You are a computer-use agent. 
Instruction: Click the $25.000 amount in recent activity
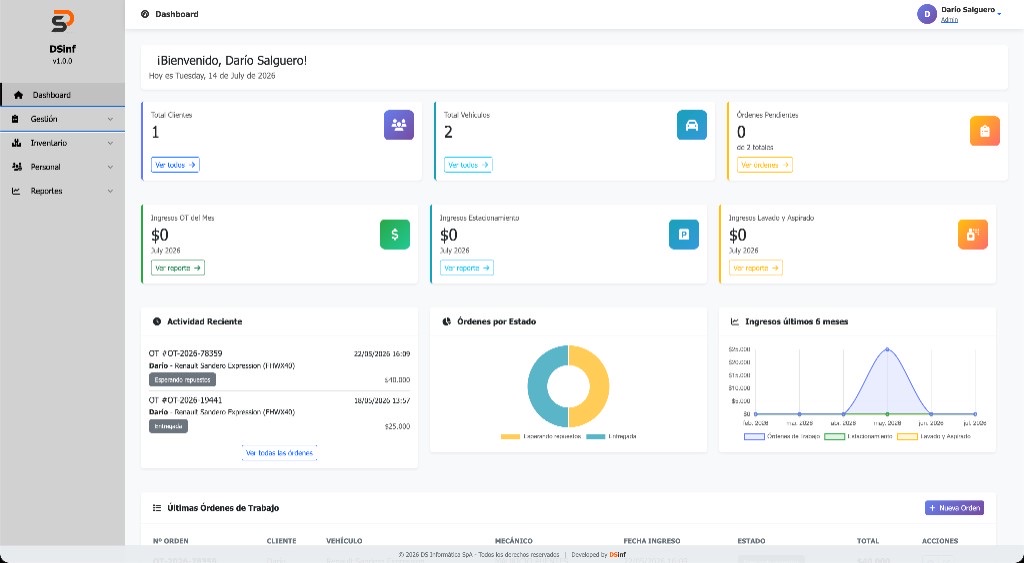(397, 426)
